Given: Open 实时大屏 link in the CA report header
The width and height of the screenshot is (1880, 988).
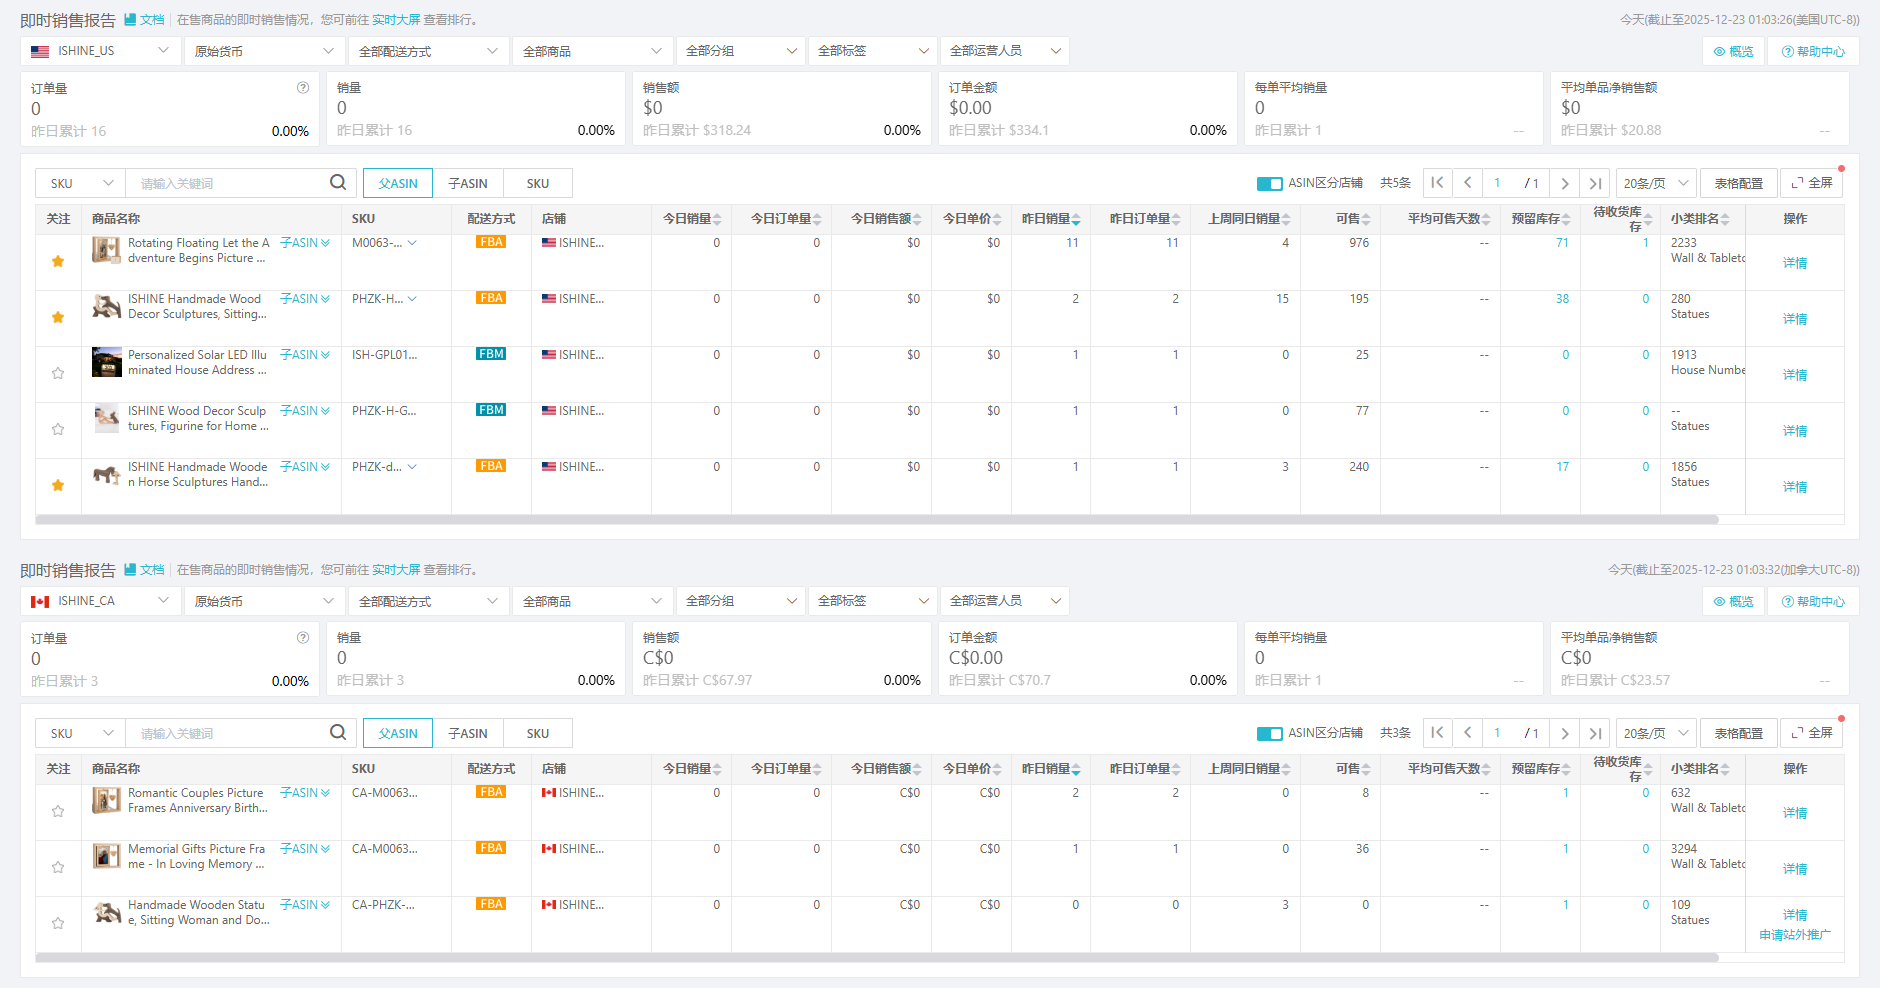Looking at the screenshot, I should pos(396,569).
